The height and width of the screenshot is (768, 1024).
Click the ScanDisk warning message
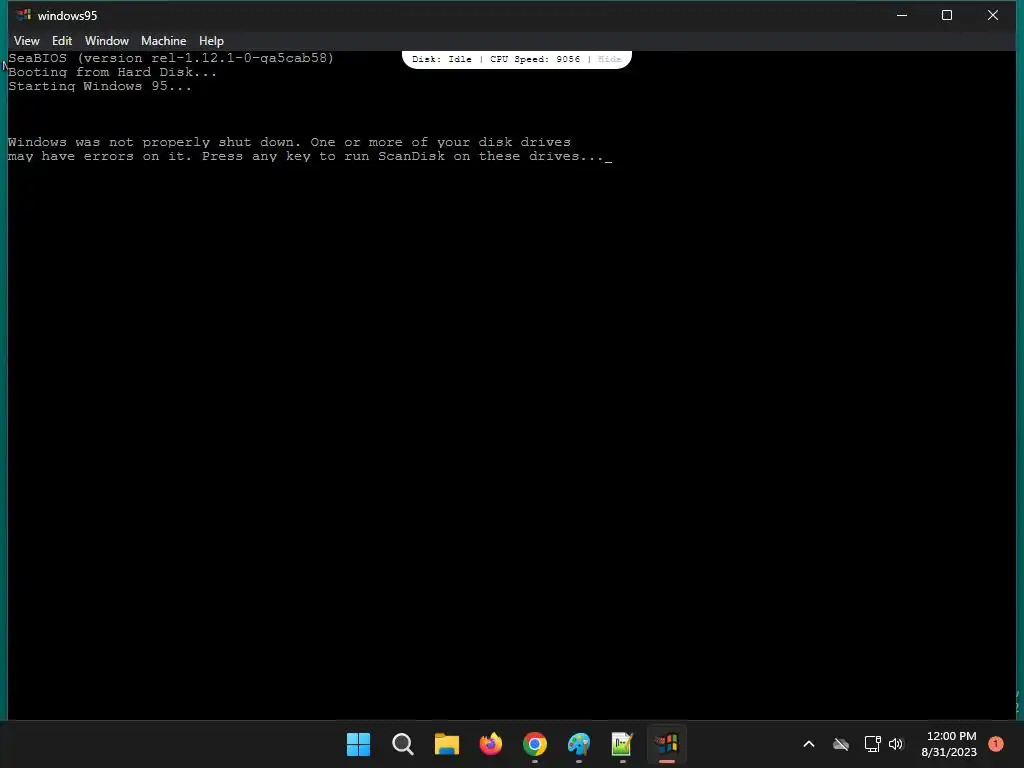[x=310, y=150]
